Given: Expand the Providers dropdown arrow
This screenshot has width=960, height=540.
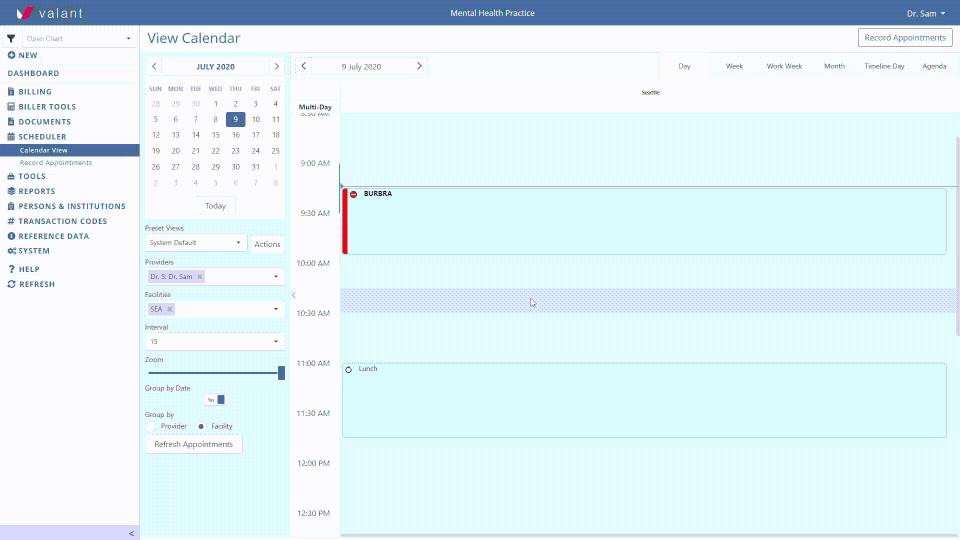Looking at the screenshot, I should point(276,277).
